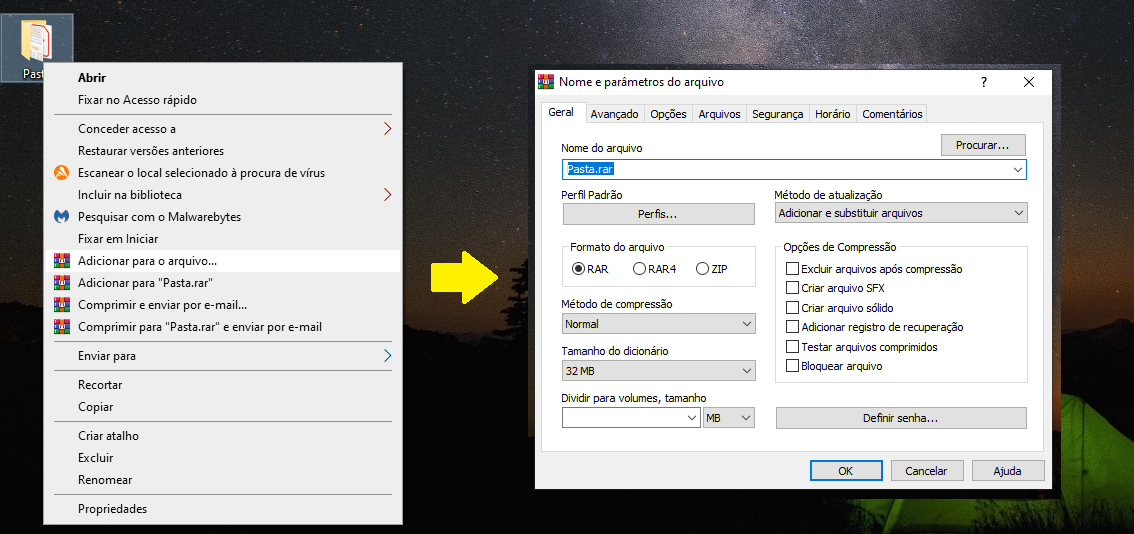Expand the 'Enviar para' submenu arrow
Viewport: 1134px width, 534px height.
tap(387, 356)
